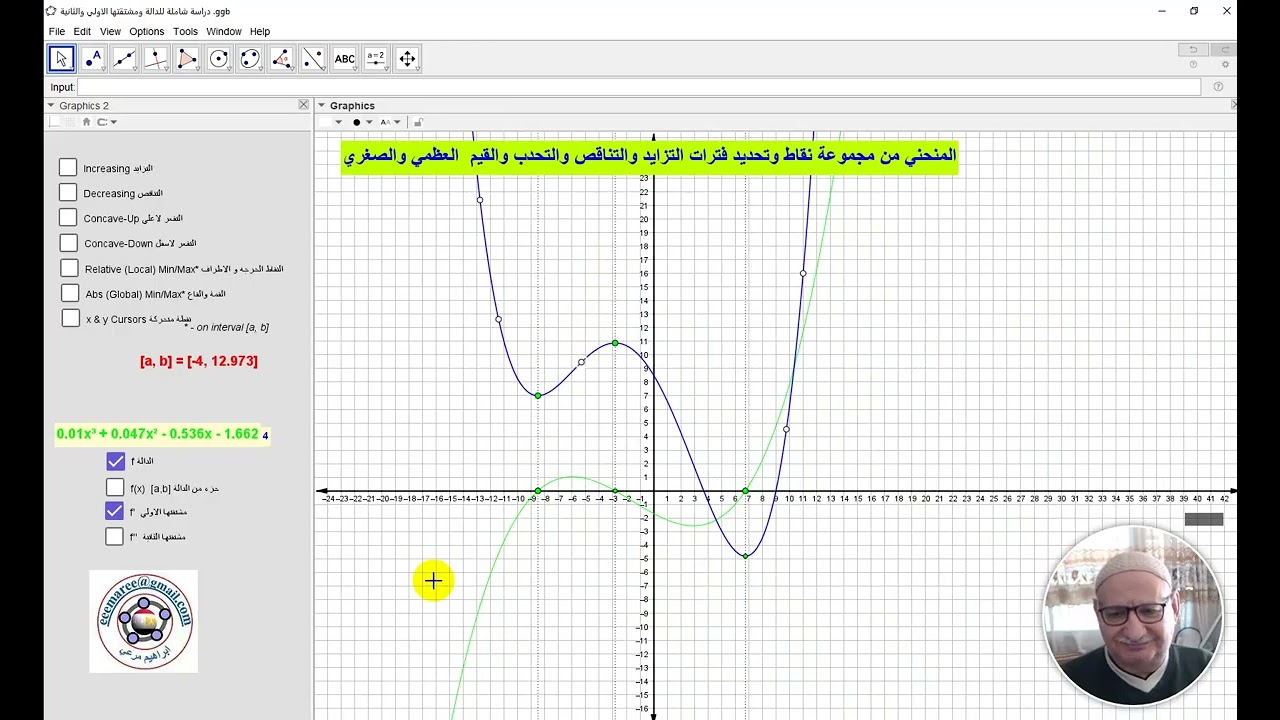Select the Angle tool
This screenshot has height=720, width=1280.
click(x=281, y=59)
